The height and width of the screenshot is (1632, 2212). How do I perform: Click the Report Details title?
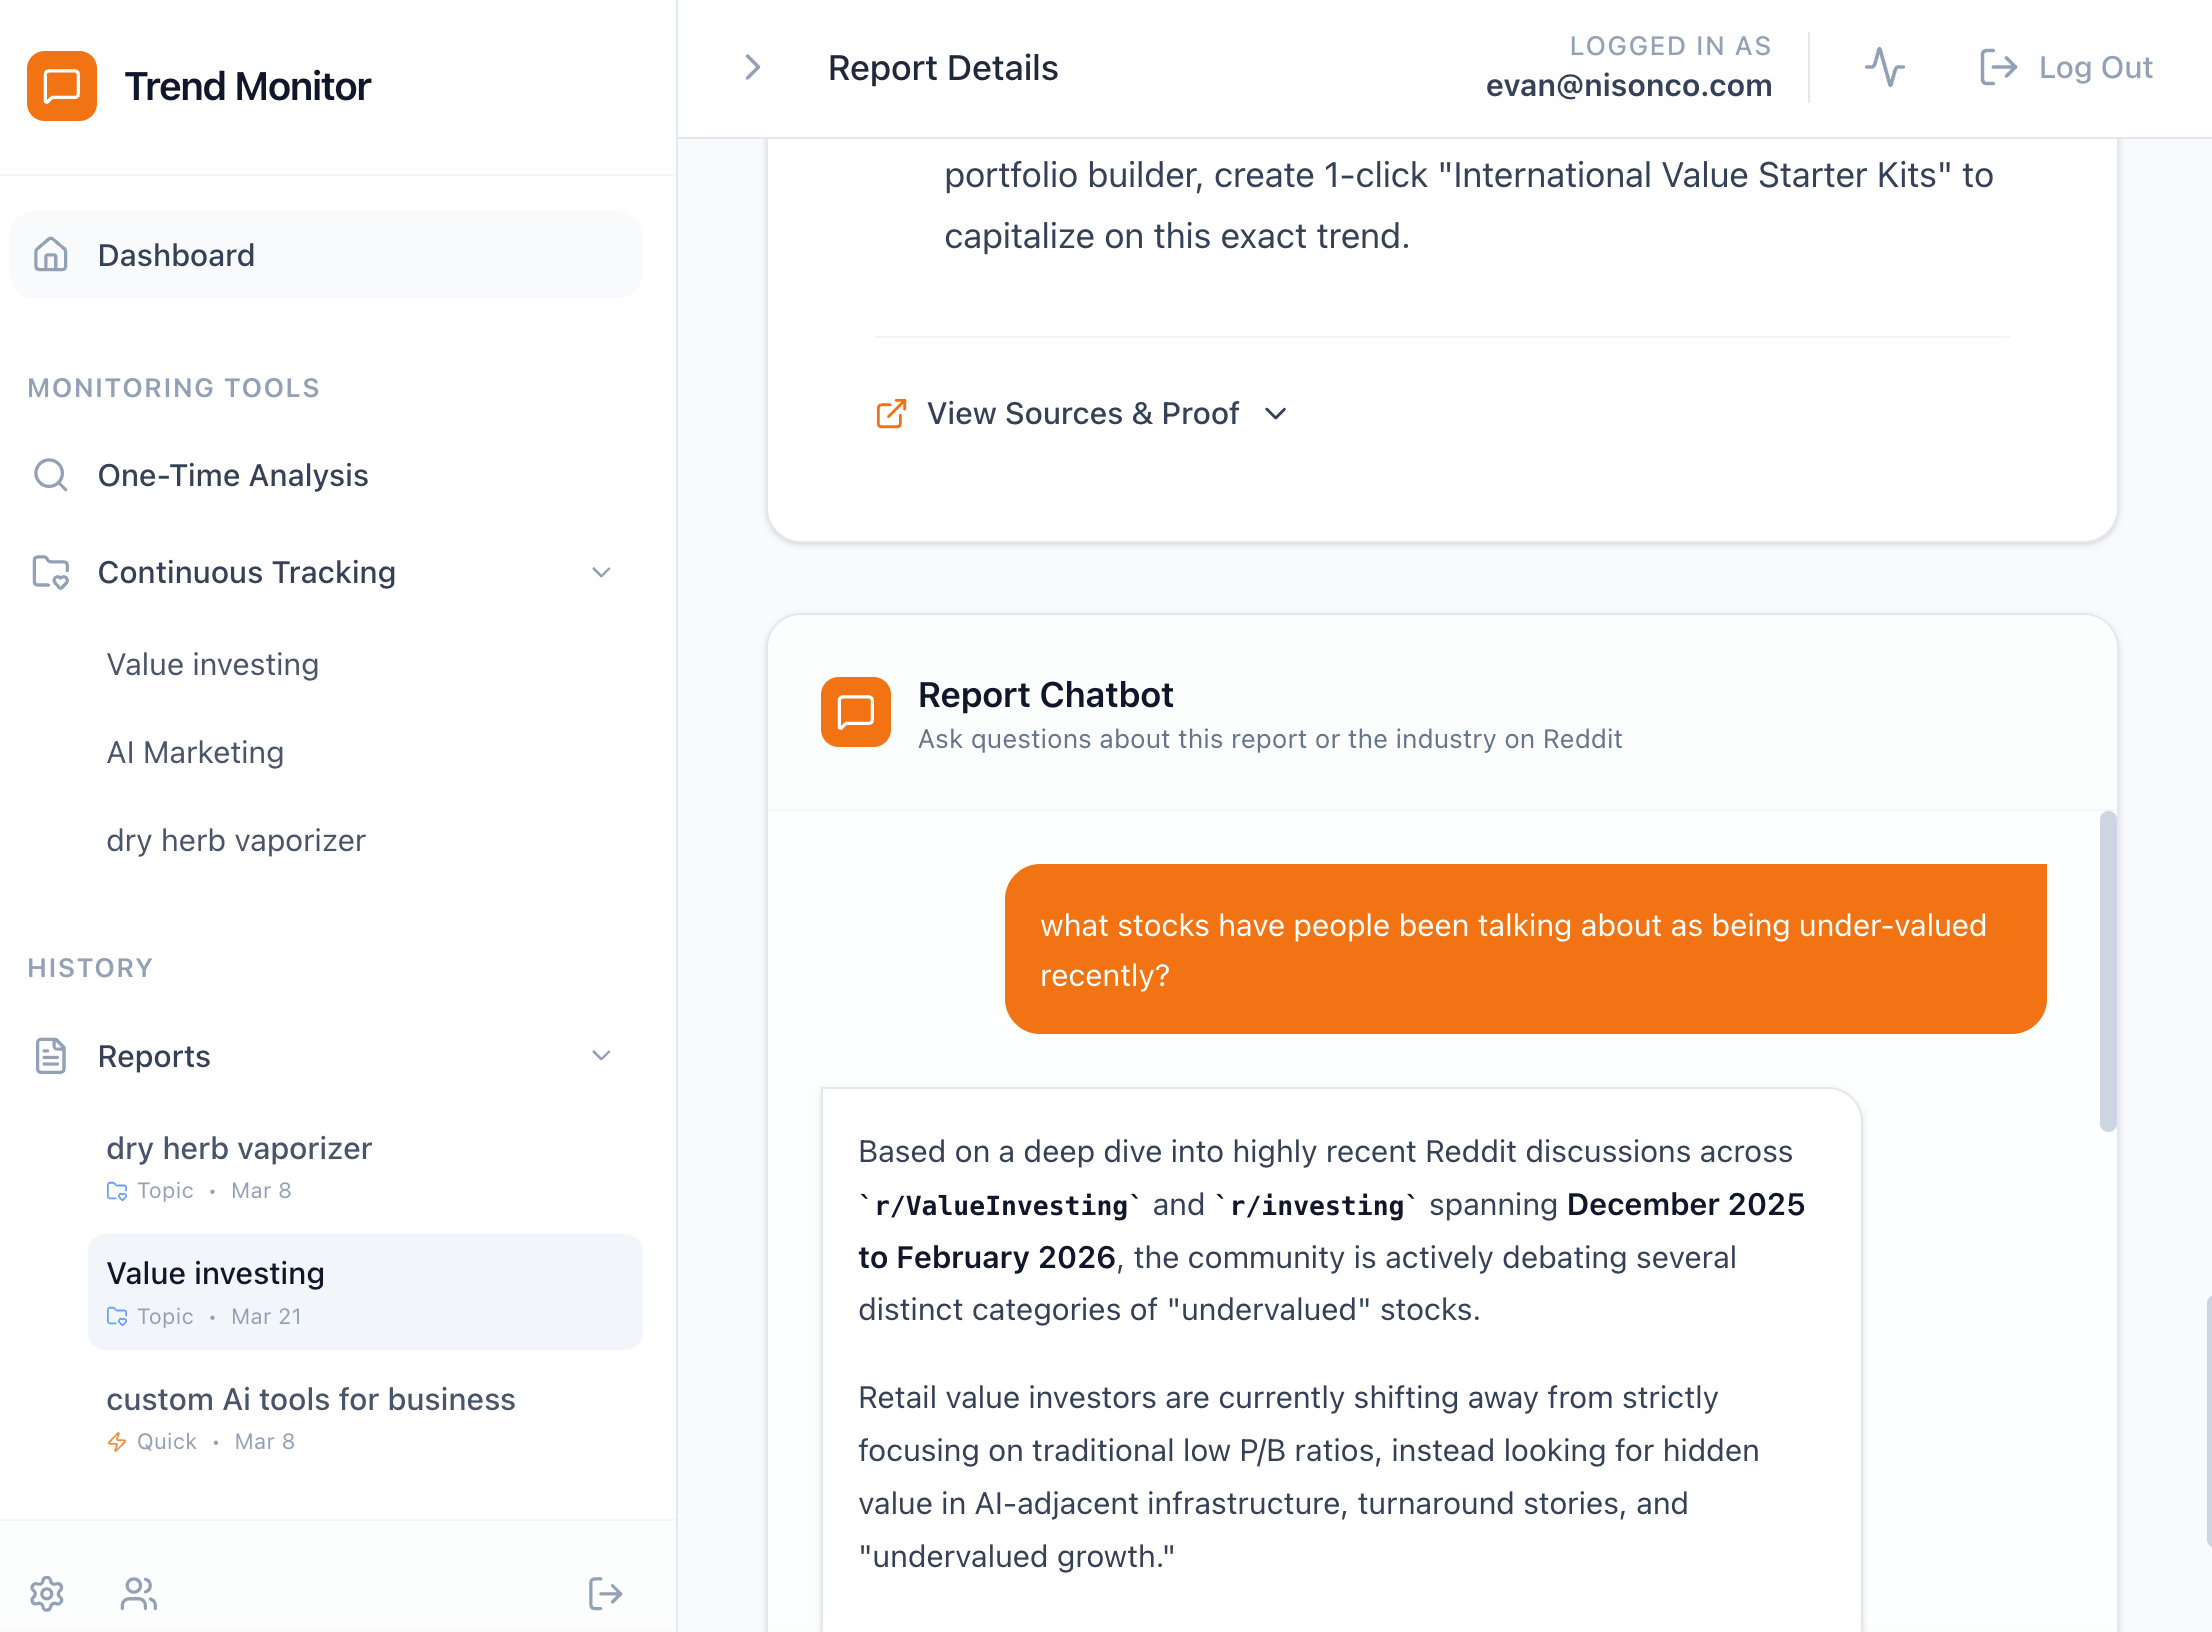point(943,68)
